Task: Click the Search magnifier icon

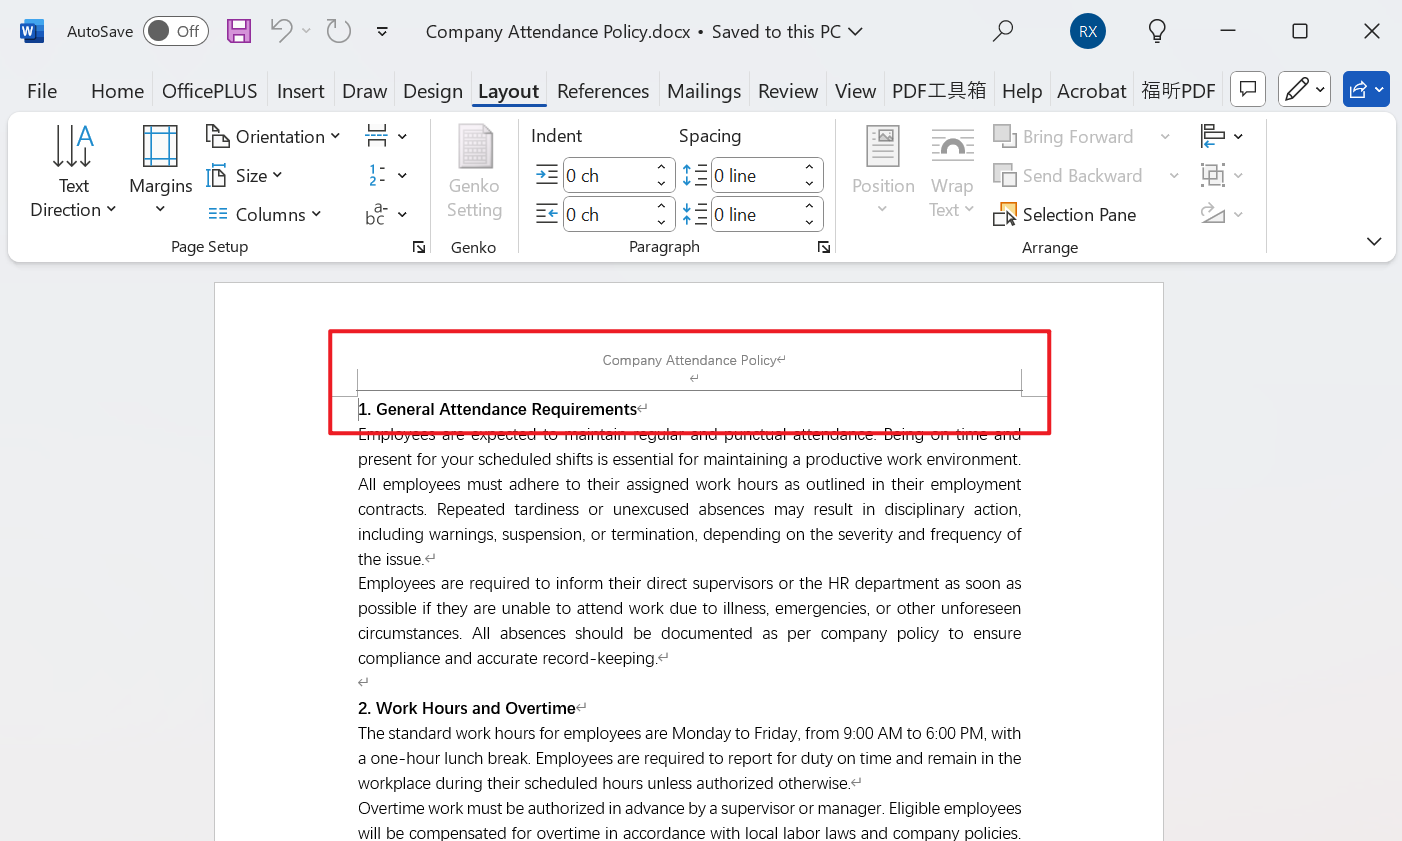Action: coord(1003,31)
